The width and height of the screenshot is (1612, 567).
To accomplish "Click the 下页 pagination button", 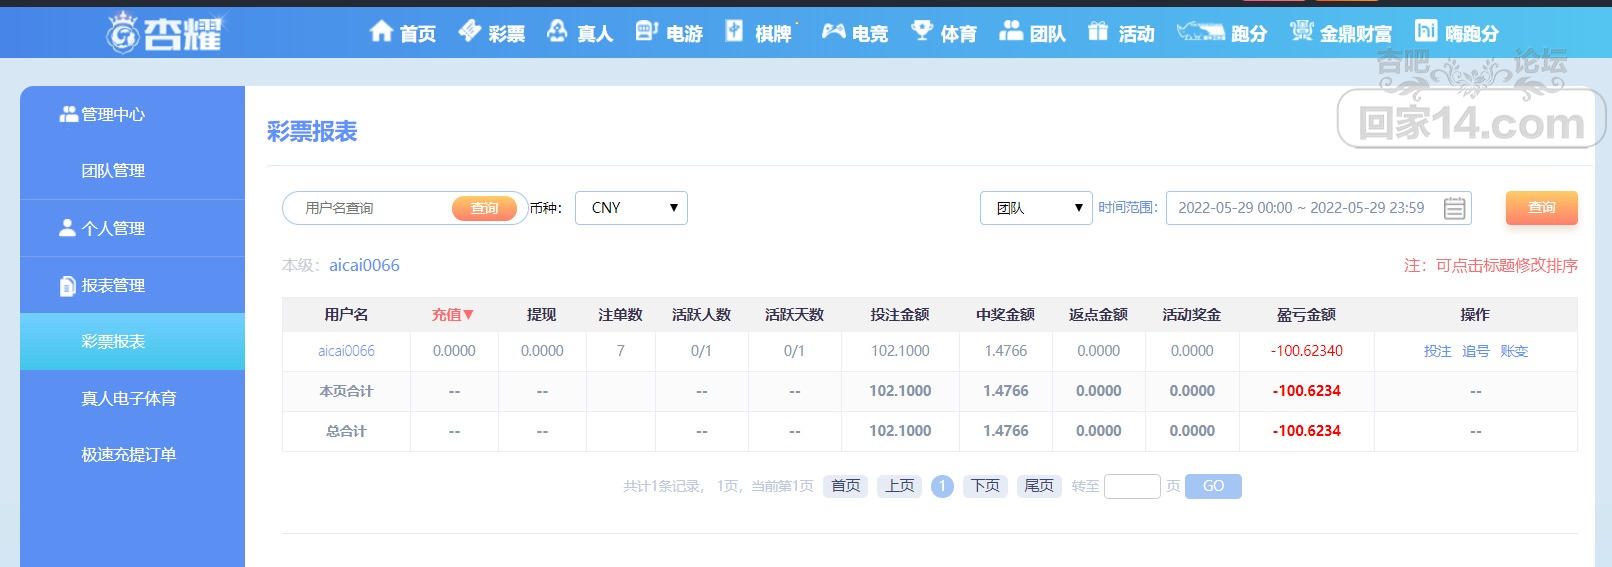I will tap(985, 486).
